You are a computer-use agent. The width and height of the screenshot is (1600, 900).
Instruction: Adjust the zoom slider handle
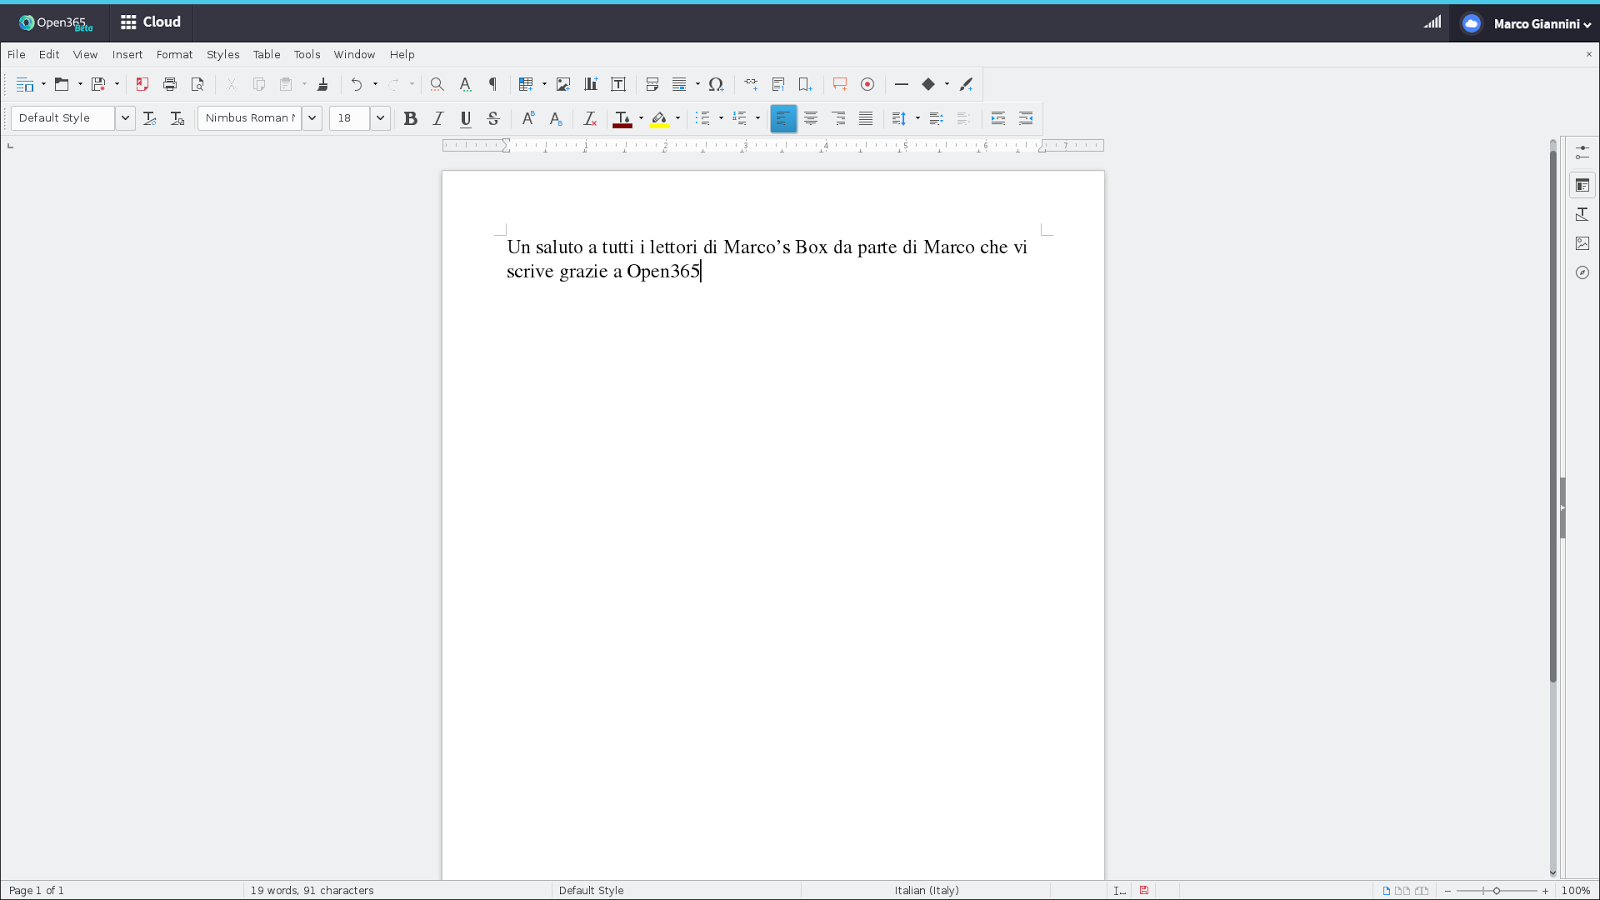pyautogui.click(x=1496, y=891)
